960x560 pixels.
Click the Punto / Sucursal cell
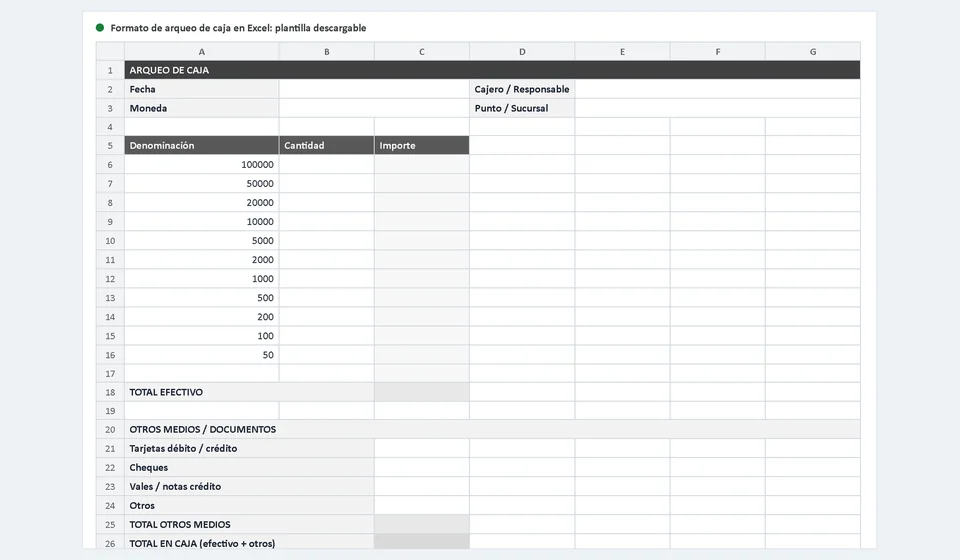coord(522,108)
